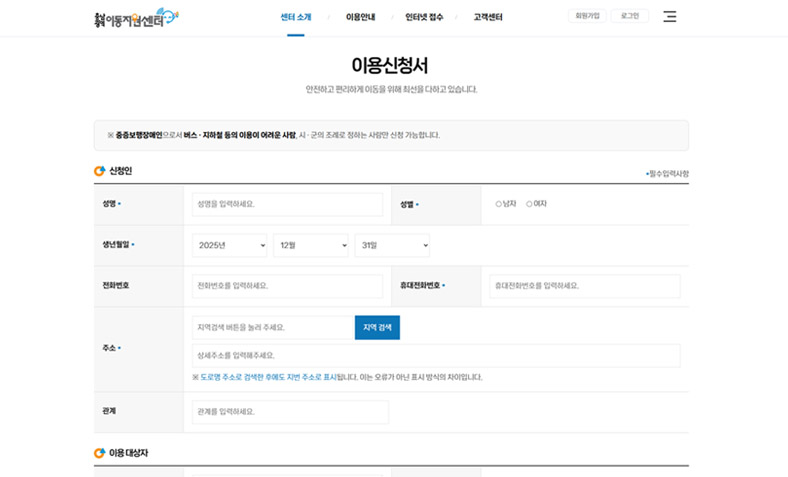This screenshot has width=788, height=477.
Task: Expand the birth month dropdown showing 12월
Action: pos(311,245)
